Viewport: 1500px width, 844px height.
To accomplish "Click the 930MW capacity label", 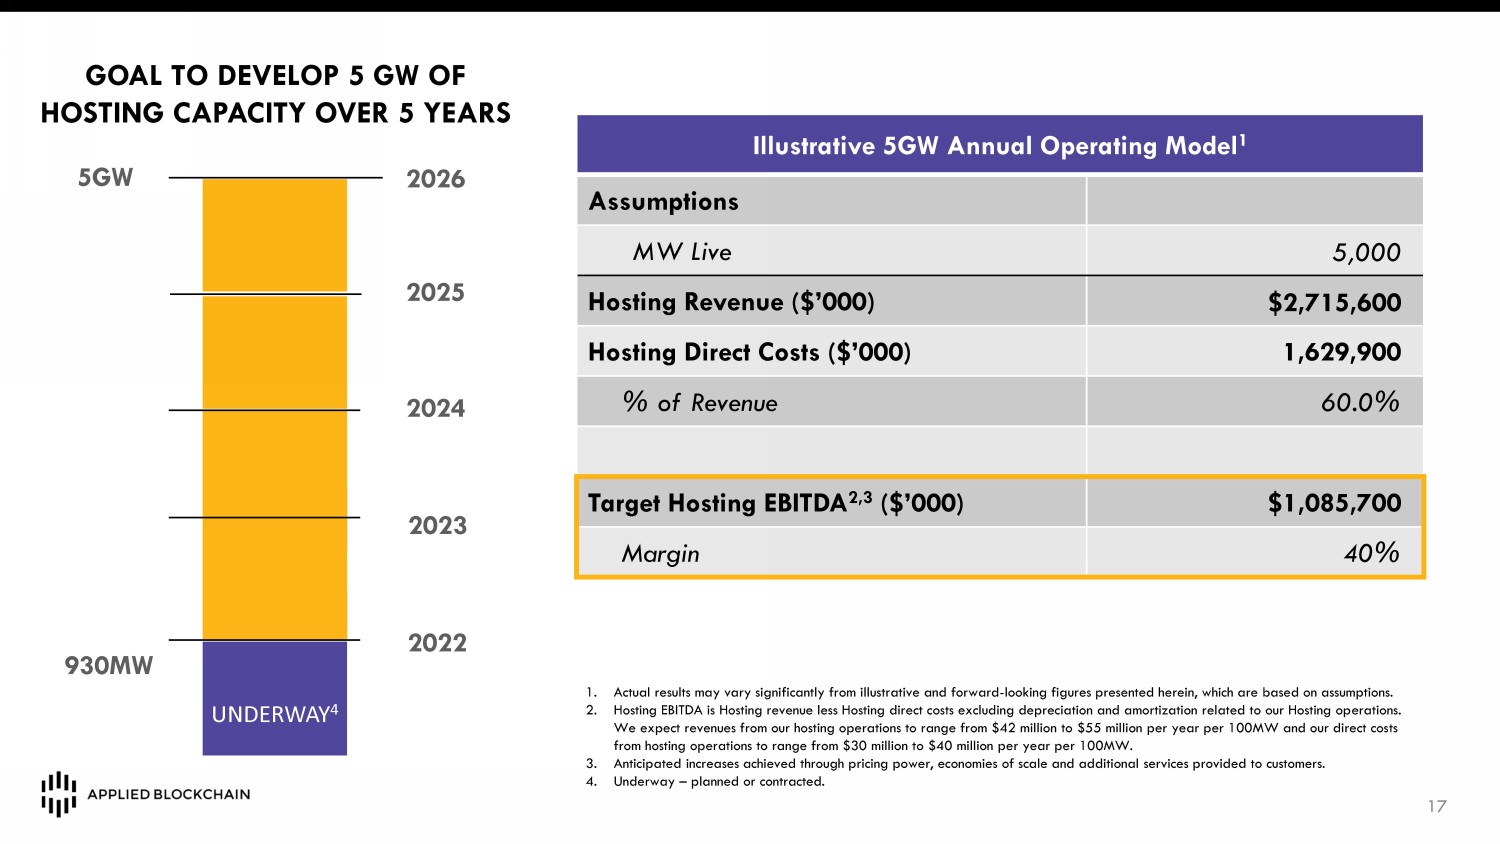I will coord(109,666).
